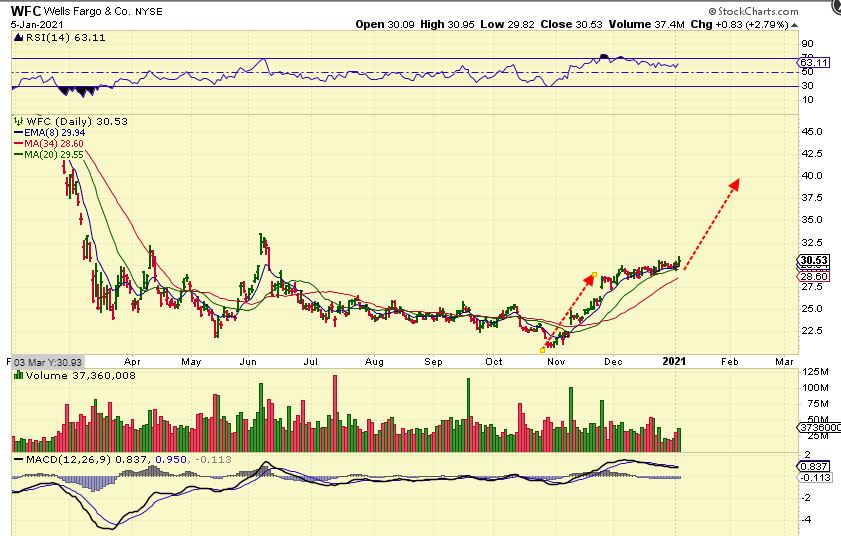Click the blue line swatch before EMA(8)
Image resolution: width=841 pixels, height=536 pixels.
(x=18, y=133)
